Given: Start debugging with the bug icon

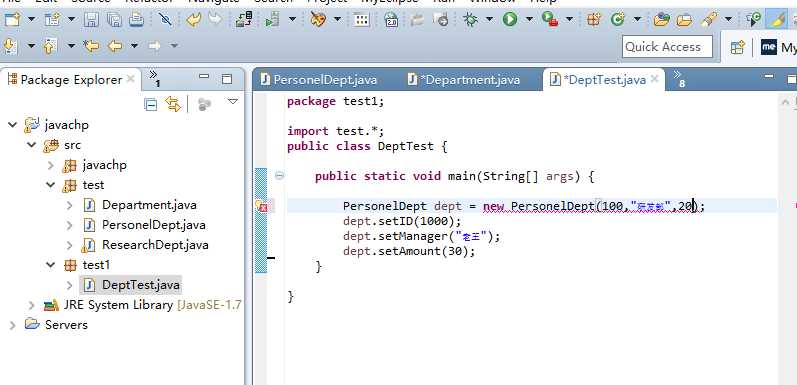Looking at the screenshot, I should coord(471,20).
